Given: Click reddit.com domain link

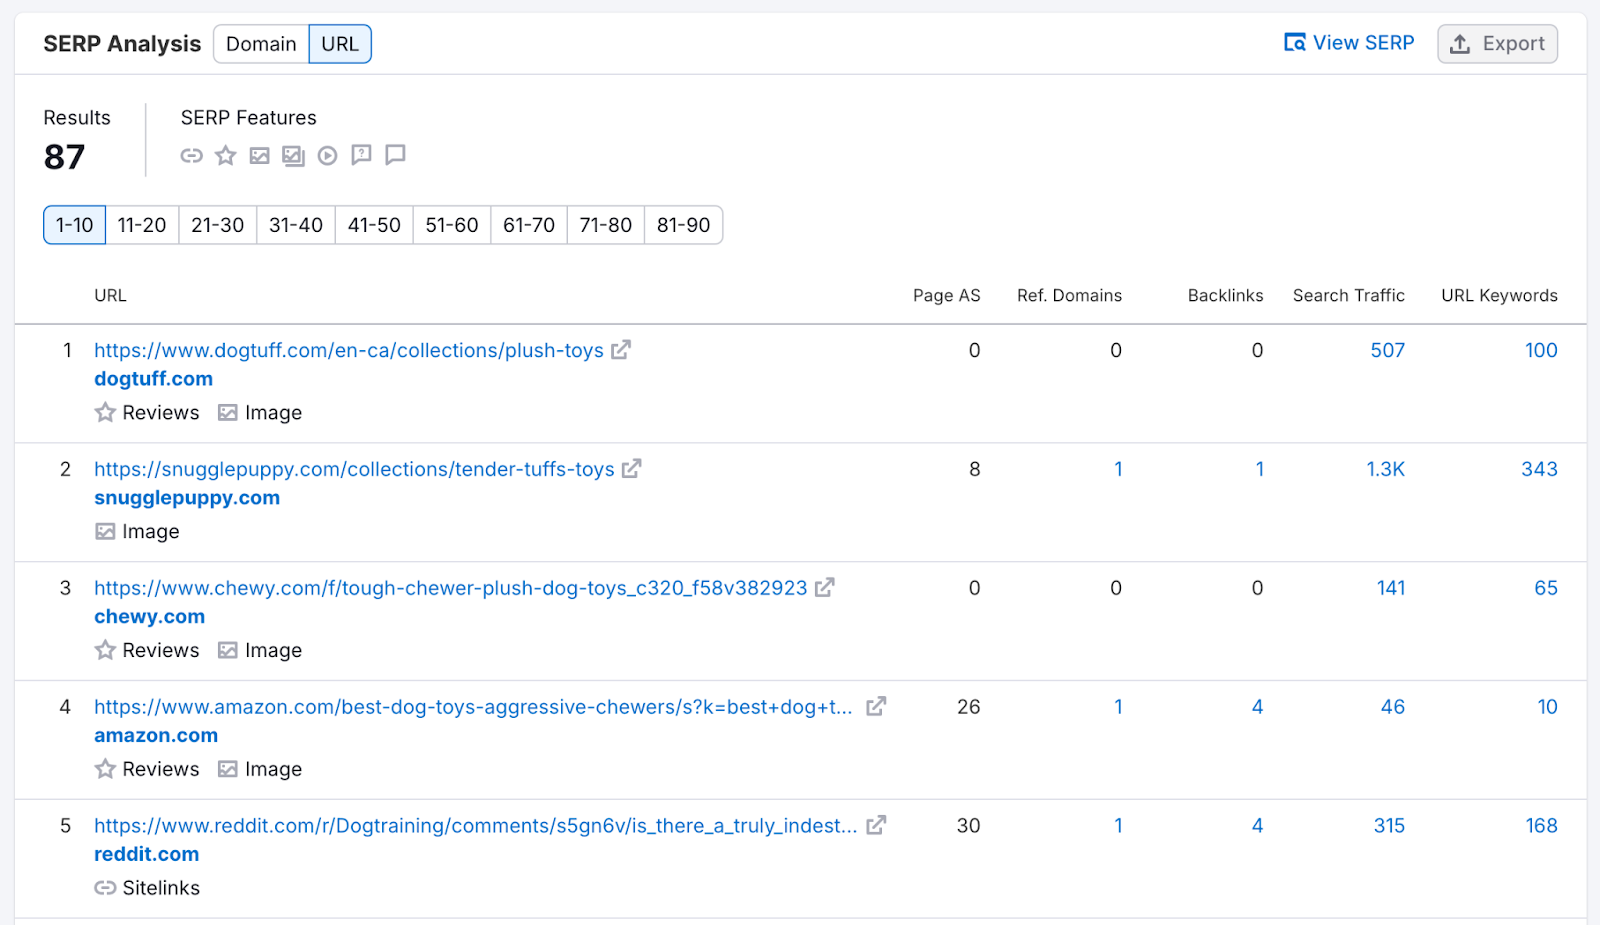Looking at the screenshot, I should [146, 855].
